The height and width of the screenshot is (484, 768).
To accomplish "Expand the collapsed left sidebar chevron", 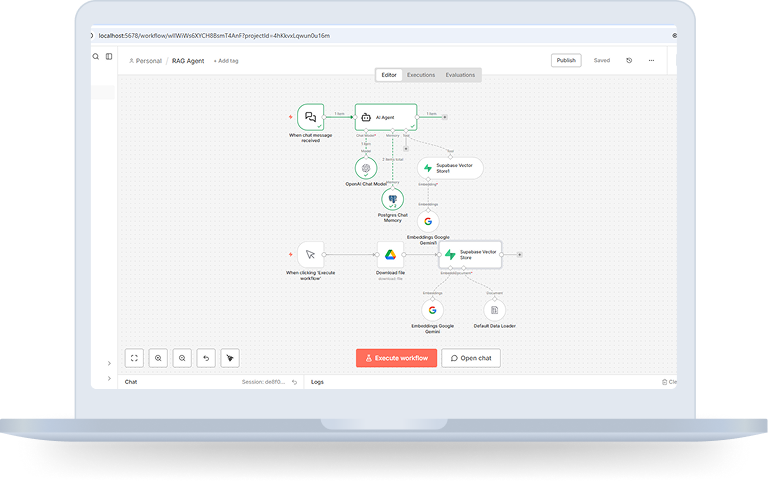I will (109, 363).
